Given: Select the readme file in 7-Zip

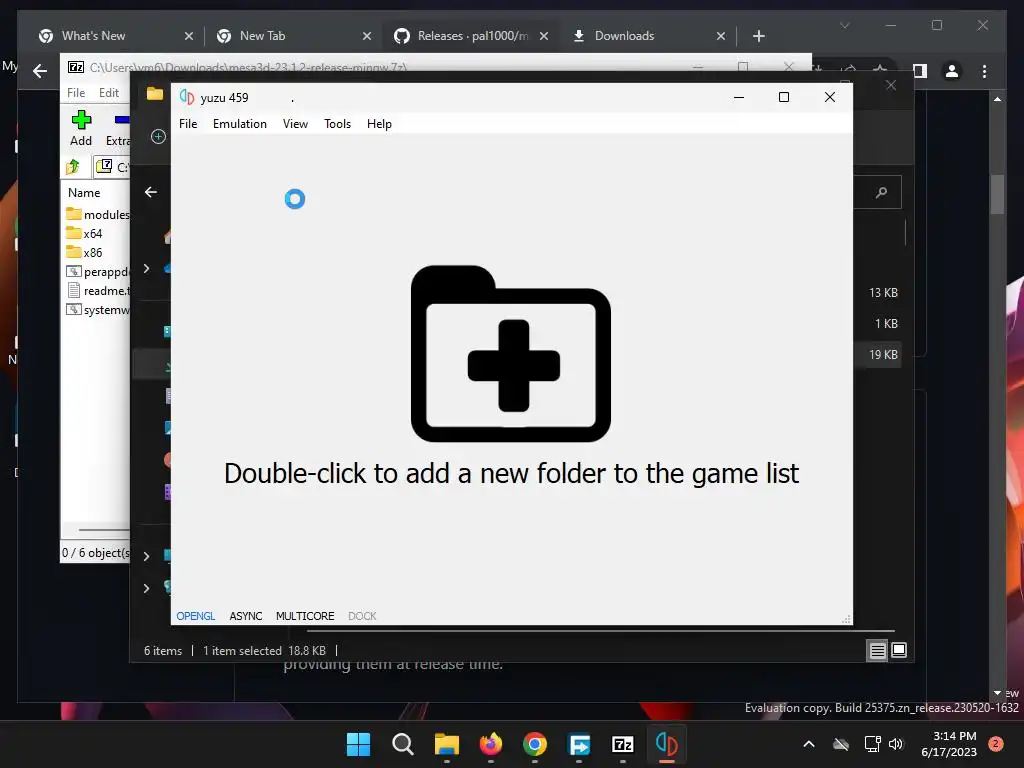Looking at the screenshot, I should (98, 291).
